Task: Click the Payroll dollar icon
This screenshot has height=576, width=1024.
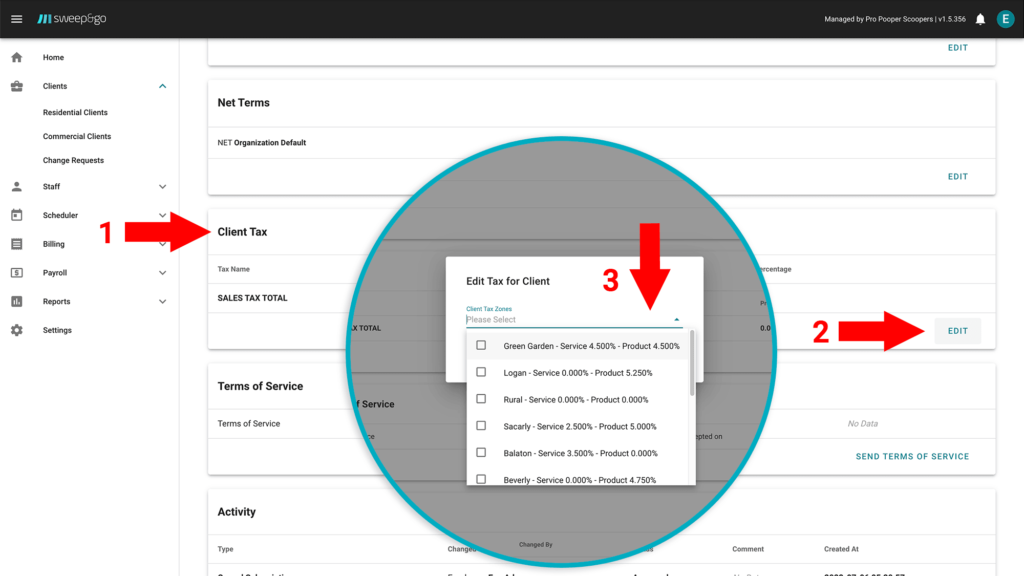Action: 17,272
